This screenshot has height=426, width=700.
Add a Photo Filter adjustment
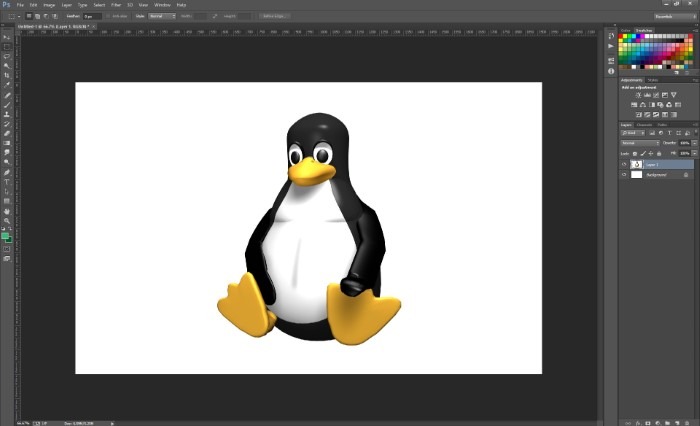click(x=660, y=105)
